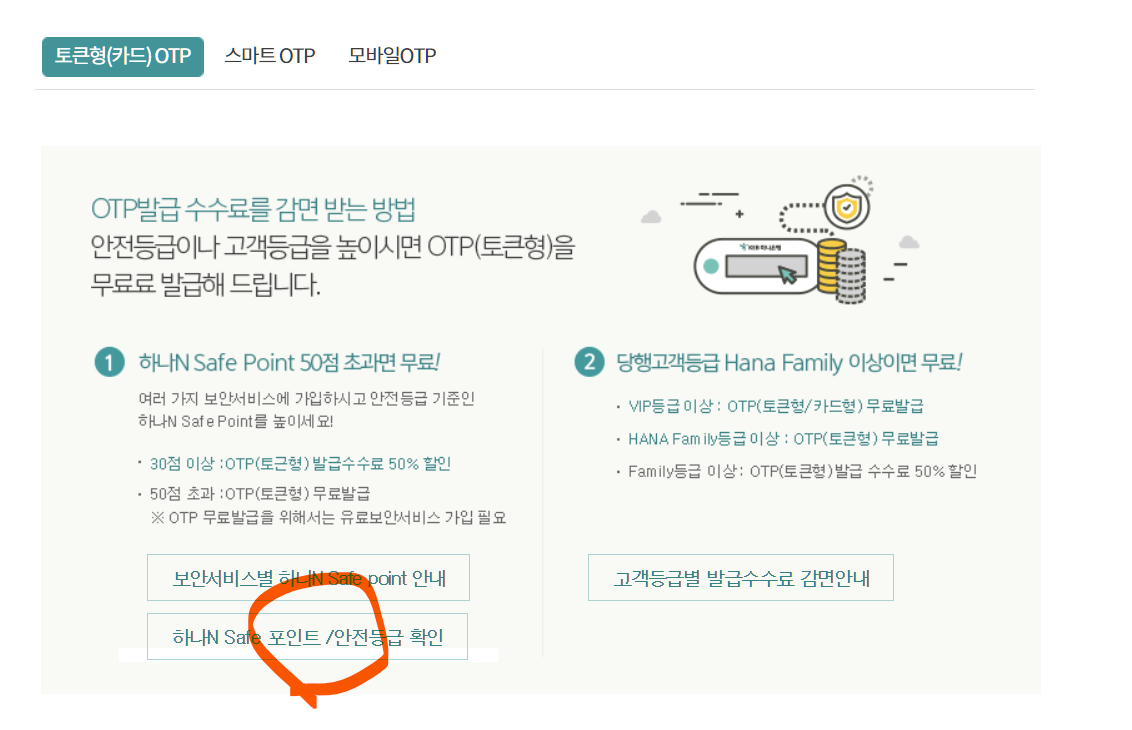Click text 30점 이상 발급수수료 50% 할인
This screenshot has height=730, width=1132.
[300, 464]
